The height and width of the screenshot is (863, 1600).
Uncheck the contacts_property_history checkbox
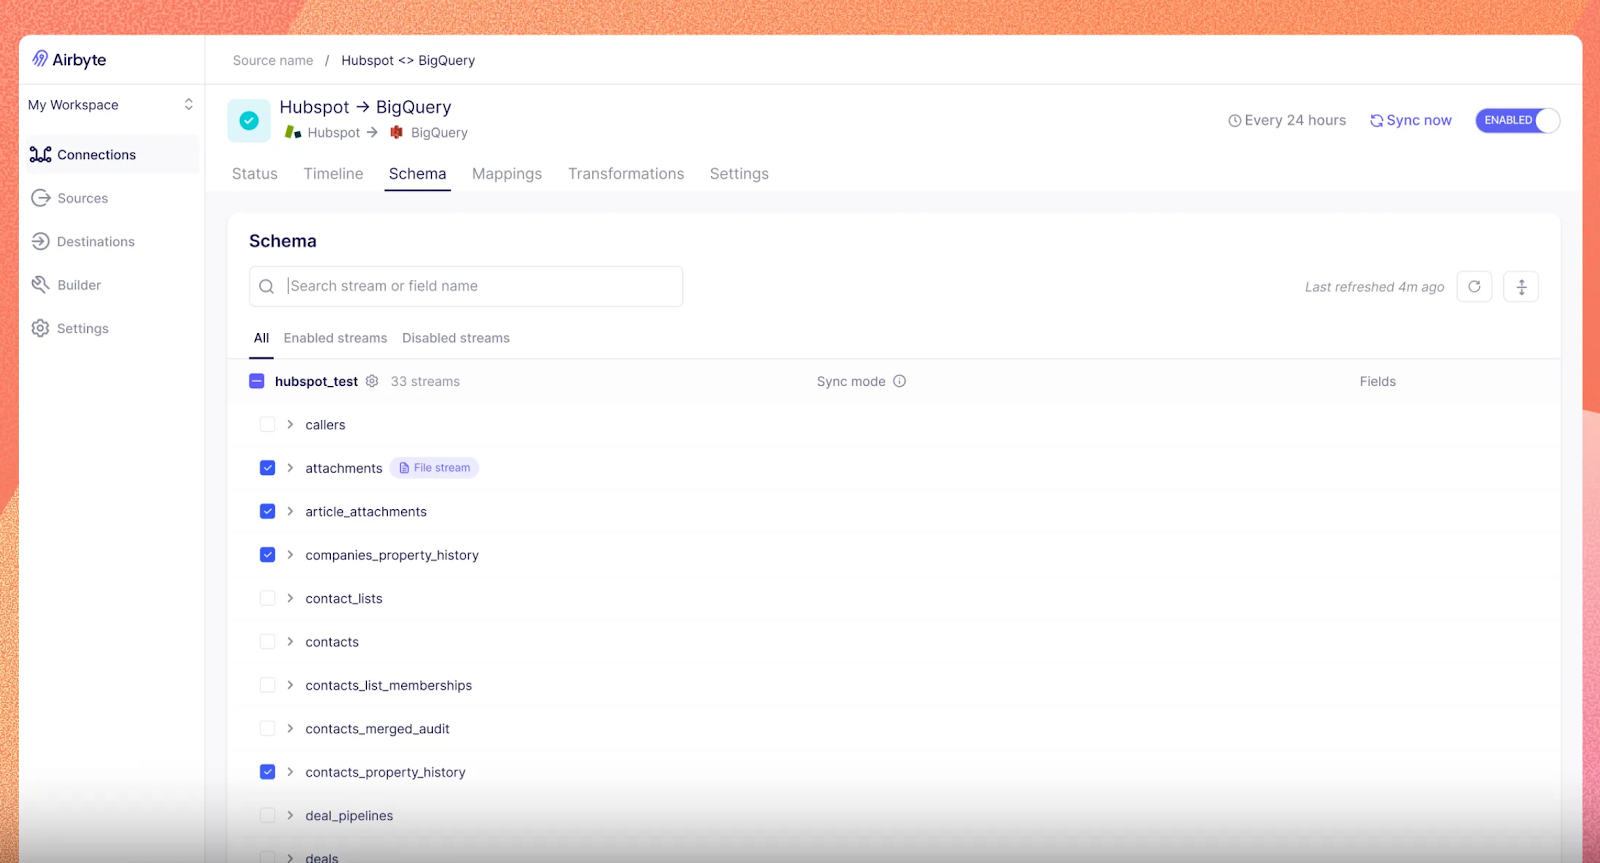(267, 772)
